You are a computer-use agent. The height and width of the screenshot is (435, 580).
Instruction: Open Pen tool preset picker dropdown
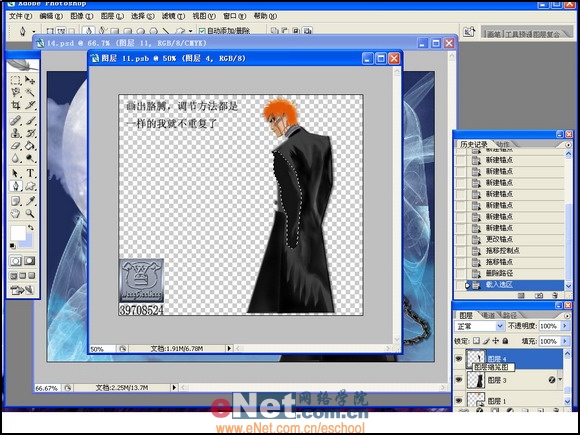click(x=34, y=32)
